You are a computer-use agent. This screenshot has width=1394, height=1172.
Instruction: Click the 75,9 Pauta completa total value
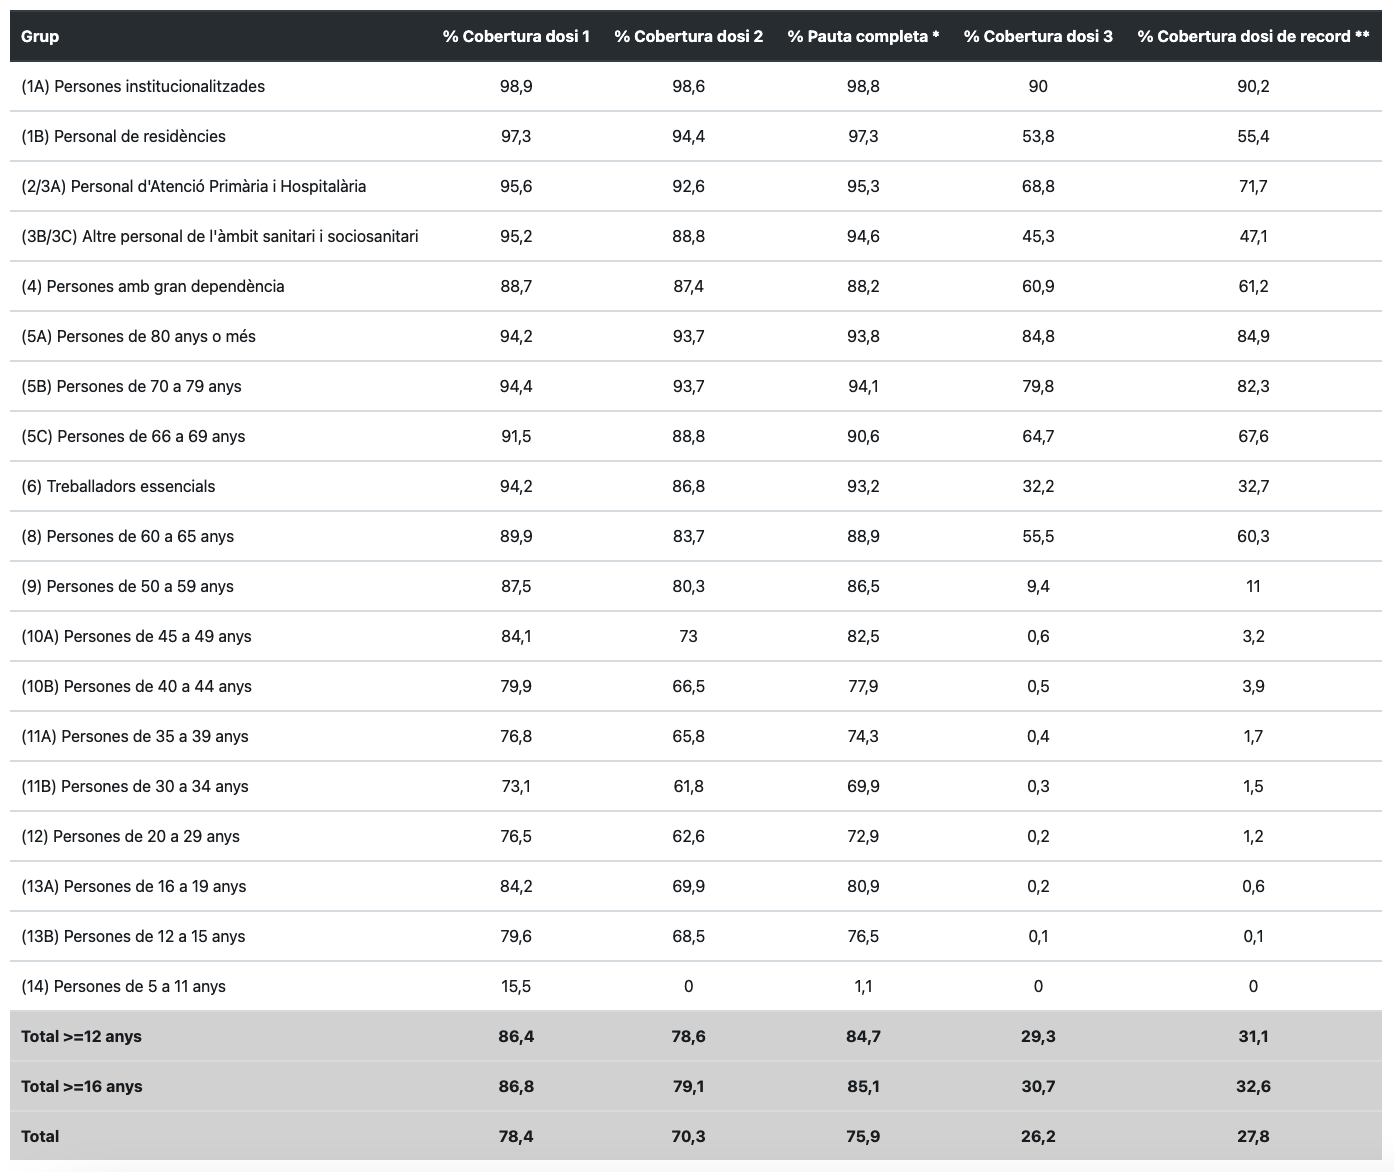pyautogui.click(x=863, y=1136)
